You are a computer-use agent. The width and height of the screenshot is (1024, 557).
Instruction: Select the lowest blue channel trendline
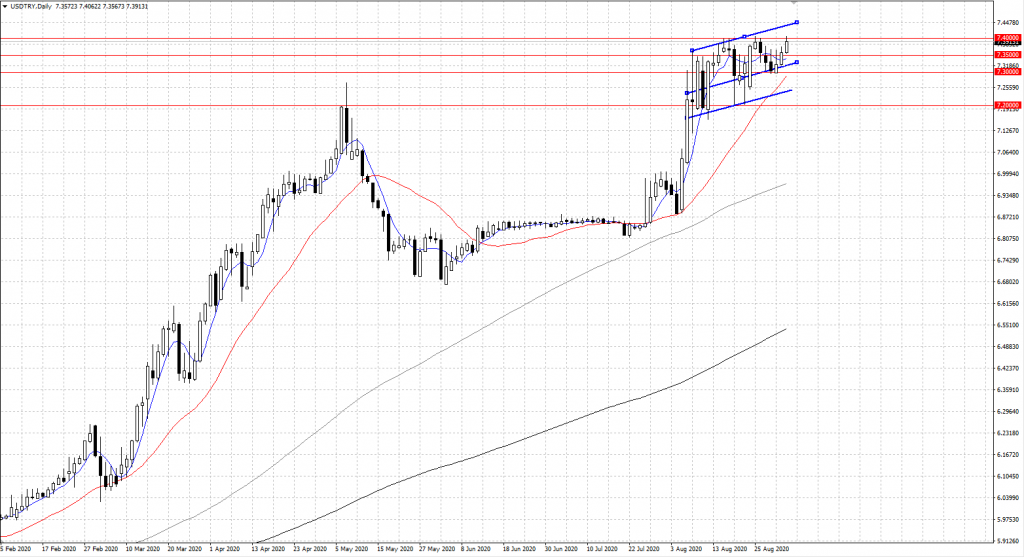tap(740, 104)
